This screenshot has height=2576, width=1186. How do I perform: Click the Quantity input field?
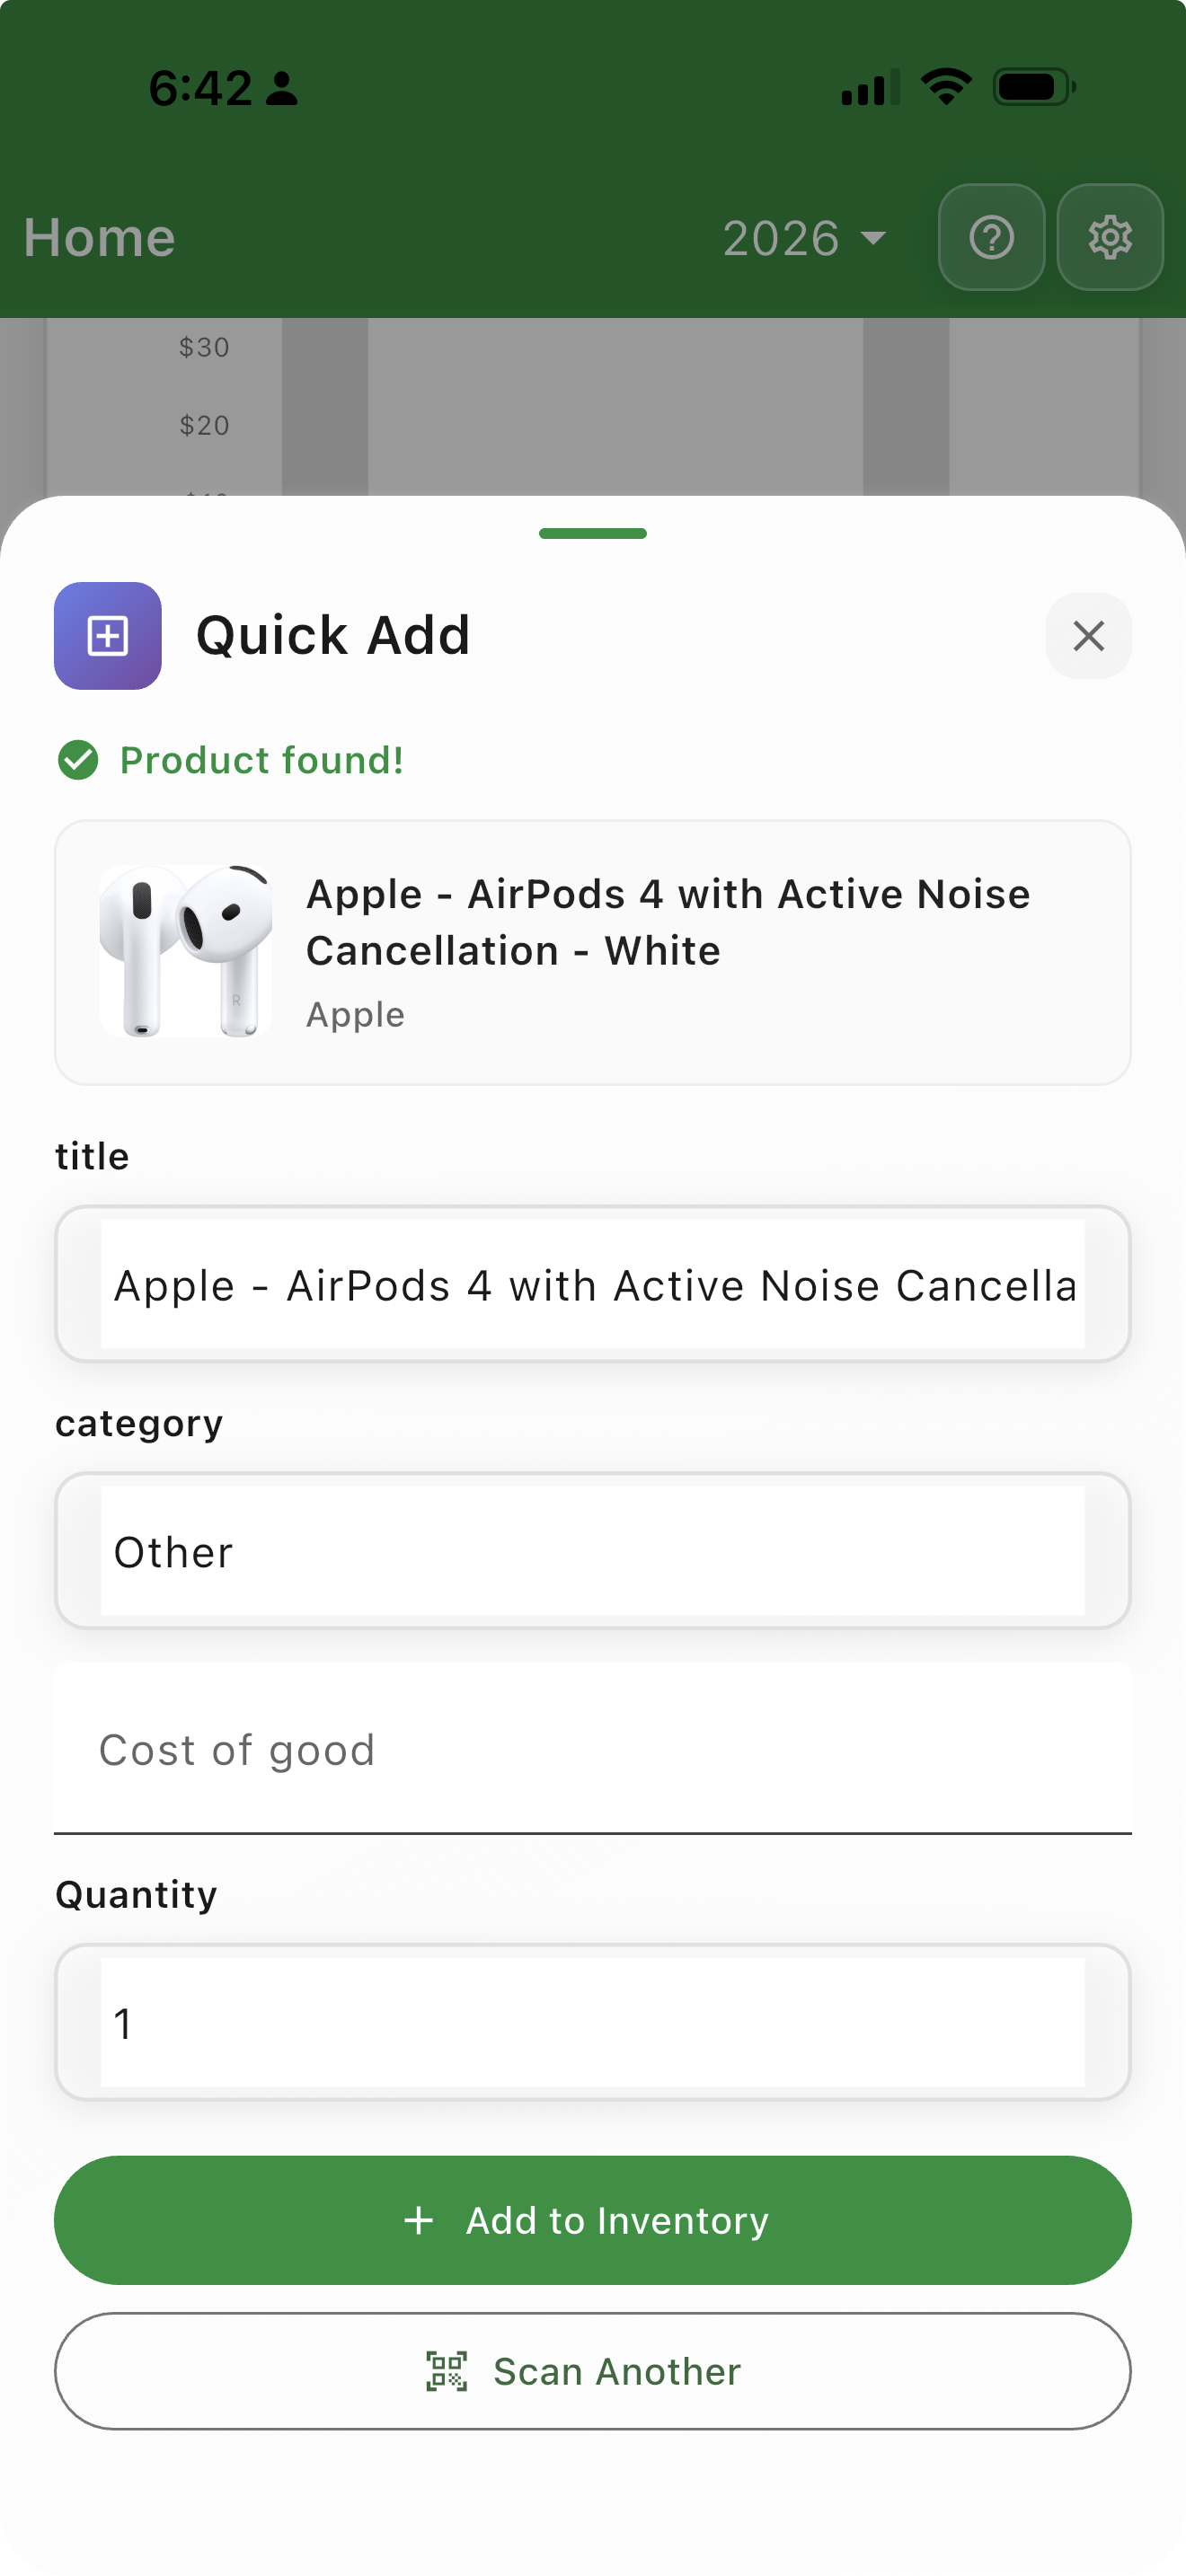[x=592, y=2022]
